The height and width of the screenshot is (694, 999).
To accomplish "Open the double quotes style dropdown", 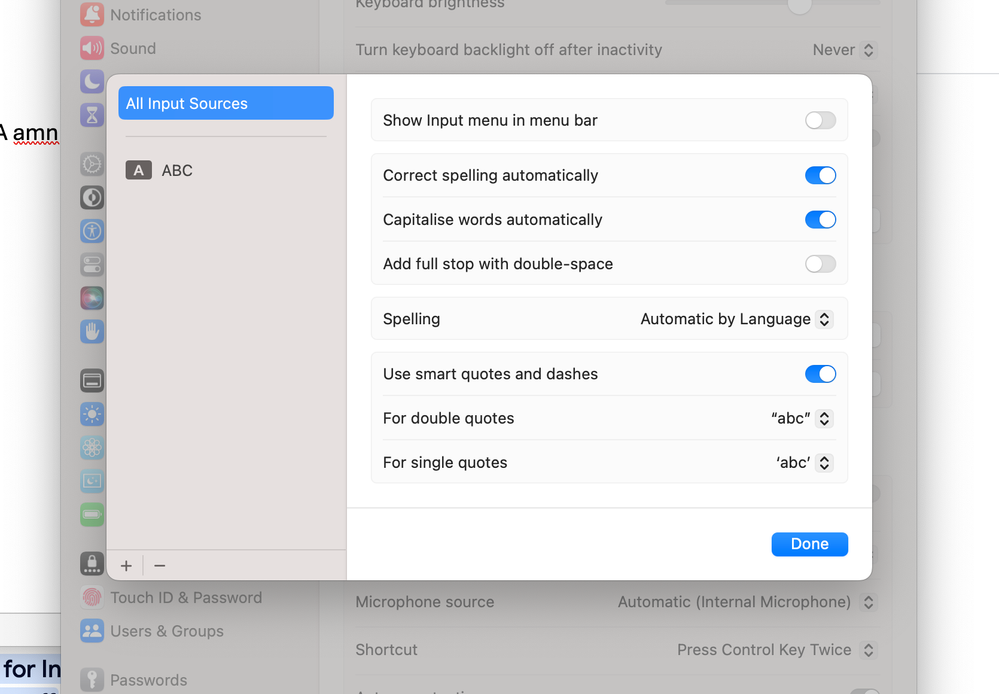I will click(802, 418).
